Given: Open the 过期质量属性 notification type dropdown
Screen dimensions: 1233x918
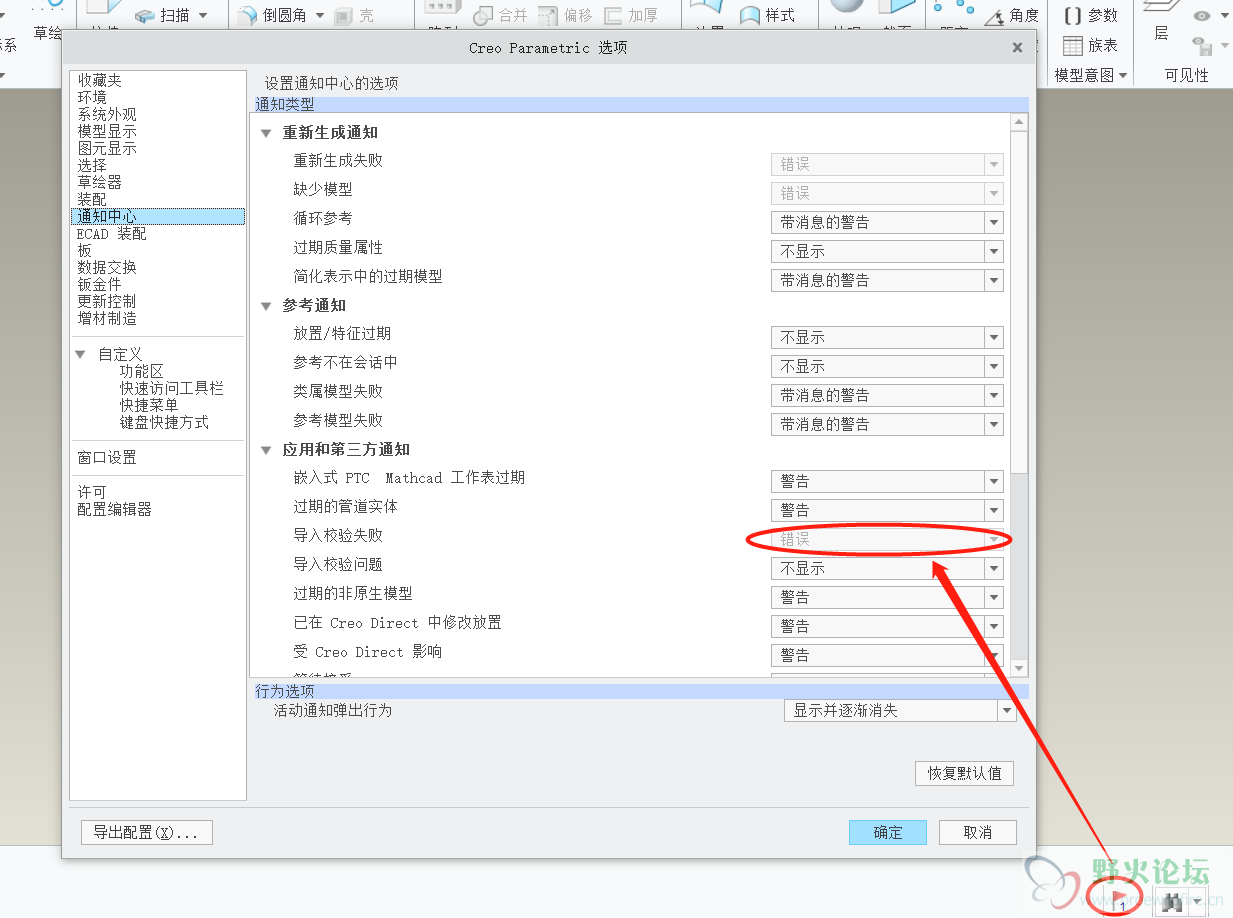Looking at the screenshot, I should coord(887,251).
